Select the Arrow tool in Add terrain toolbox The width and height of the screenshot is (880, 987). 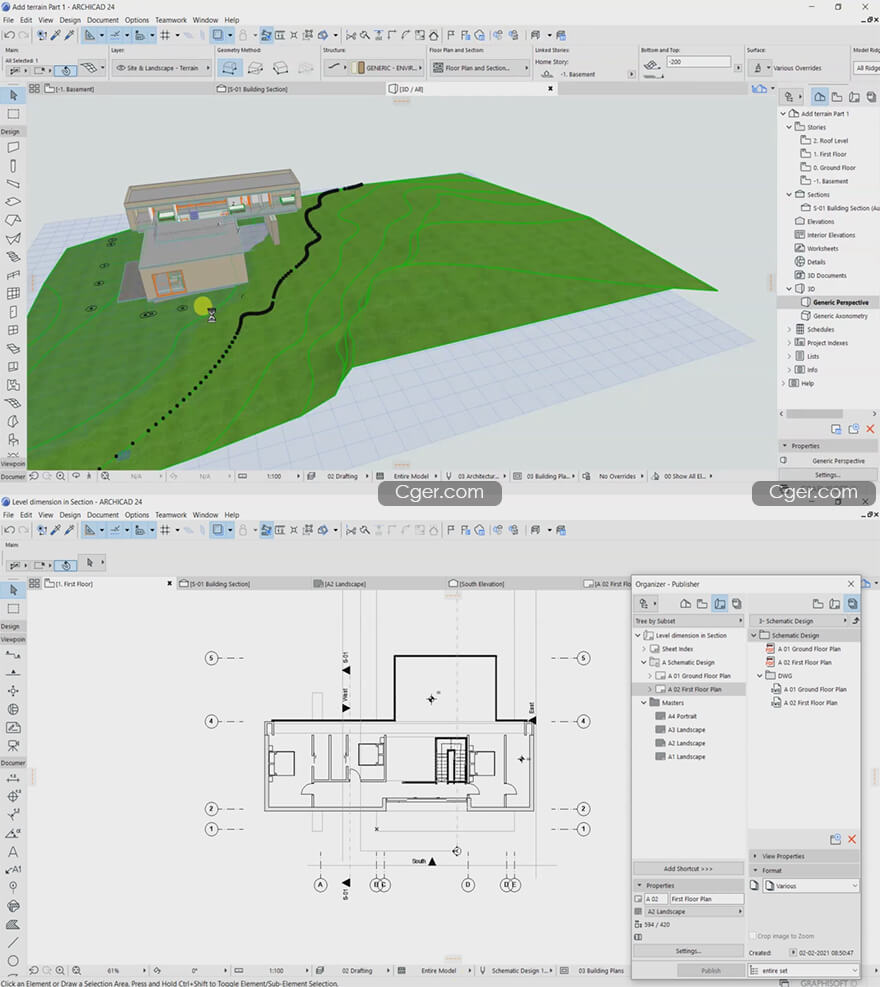13,95
